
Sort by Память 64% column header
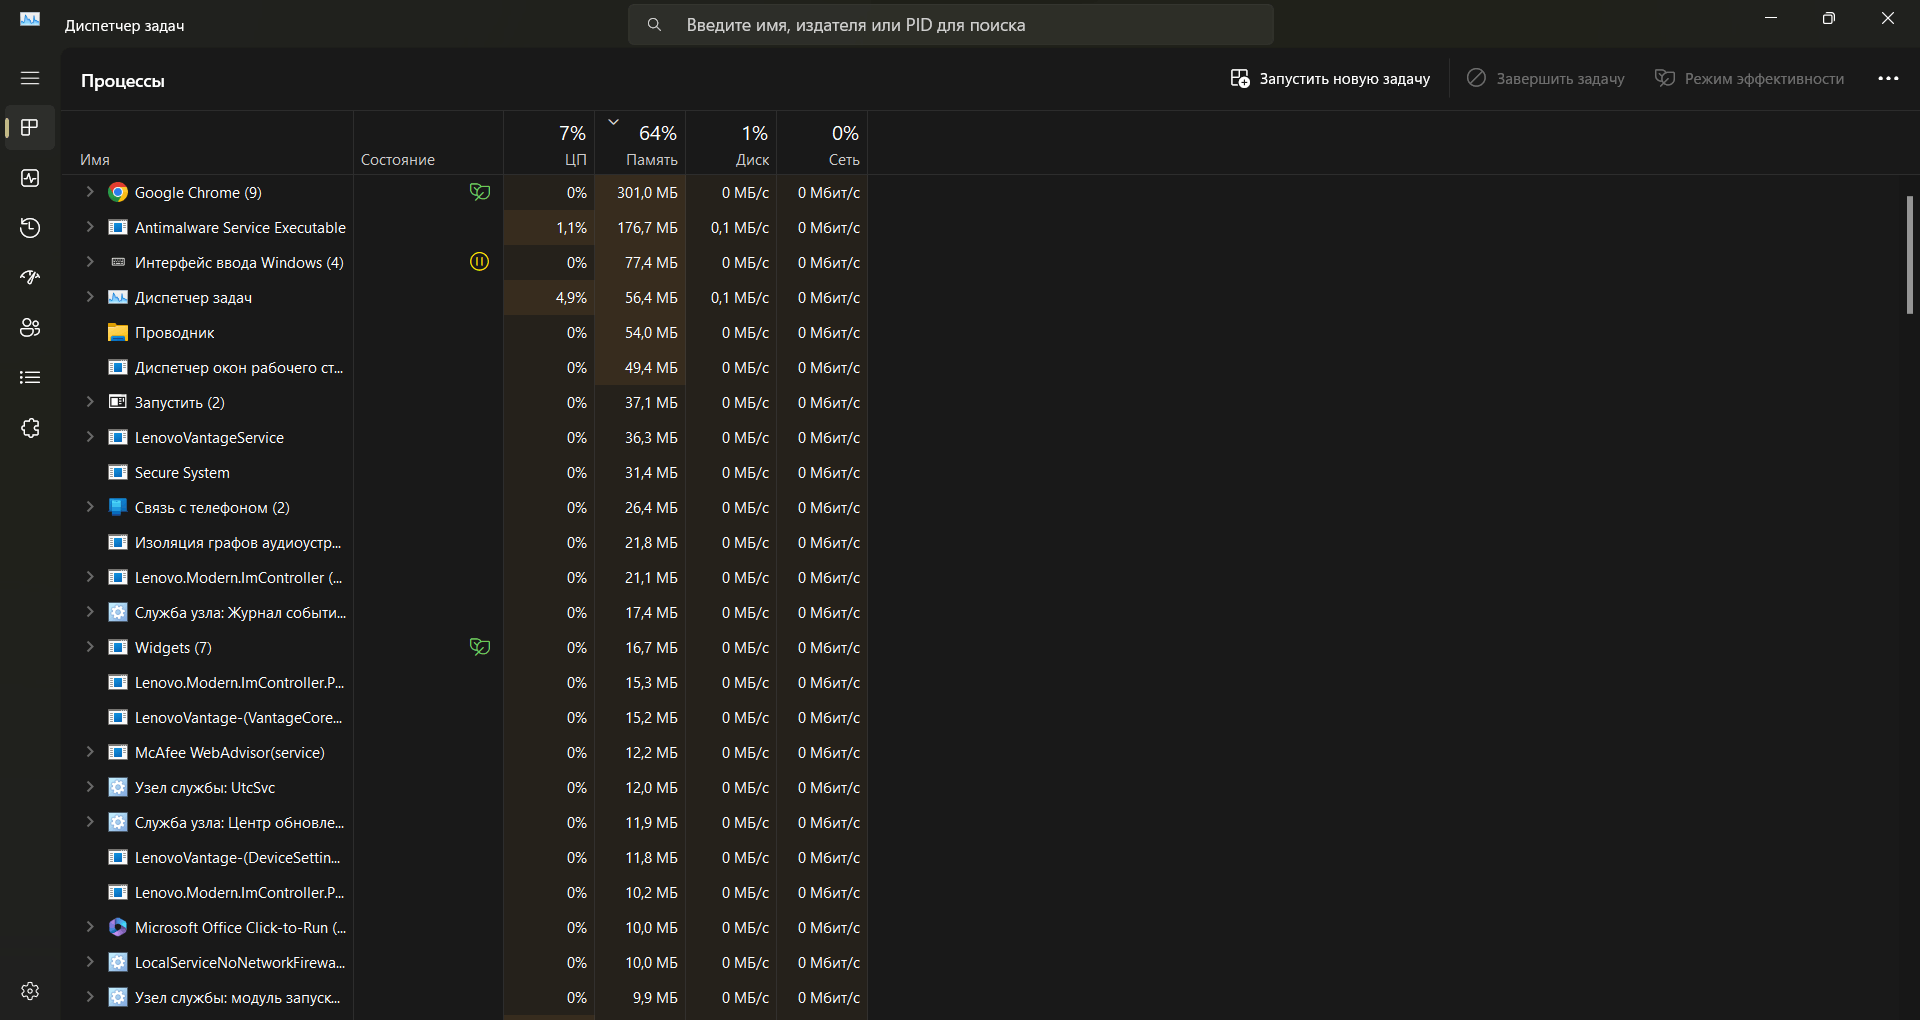click(640, 143)
